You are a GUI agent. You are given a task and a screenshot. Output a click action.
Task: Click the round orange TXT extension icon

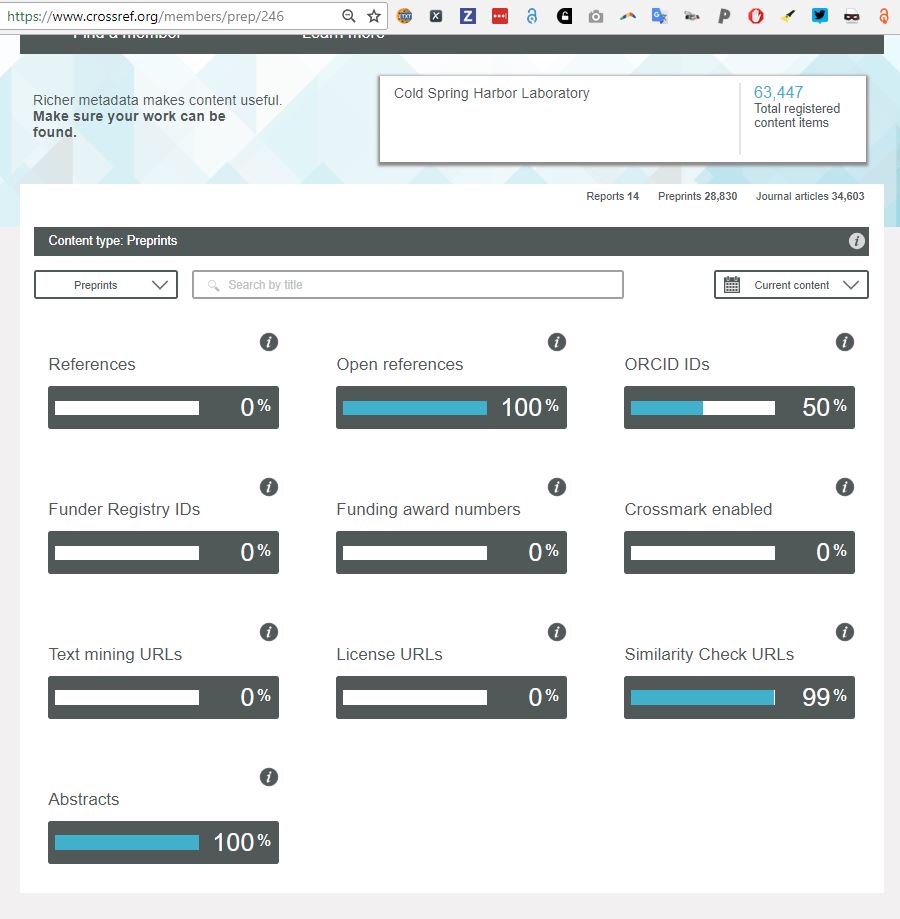[404, 16]
